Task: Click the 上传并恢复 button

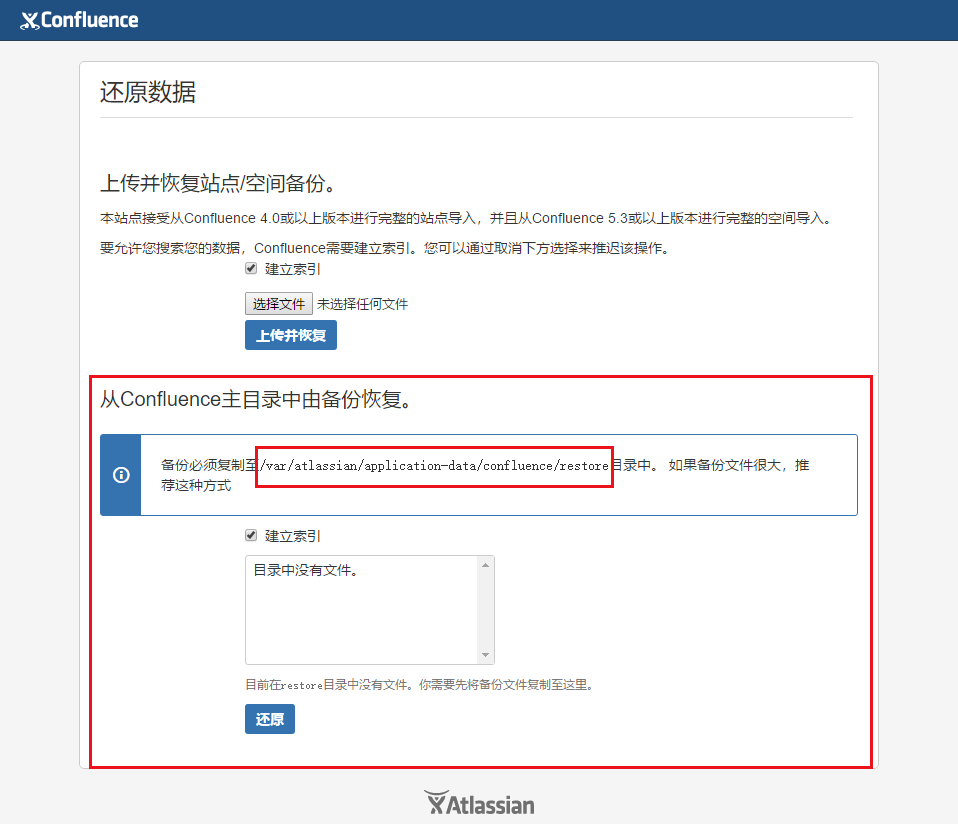Action: pos(291,335)
